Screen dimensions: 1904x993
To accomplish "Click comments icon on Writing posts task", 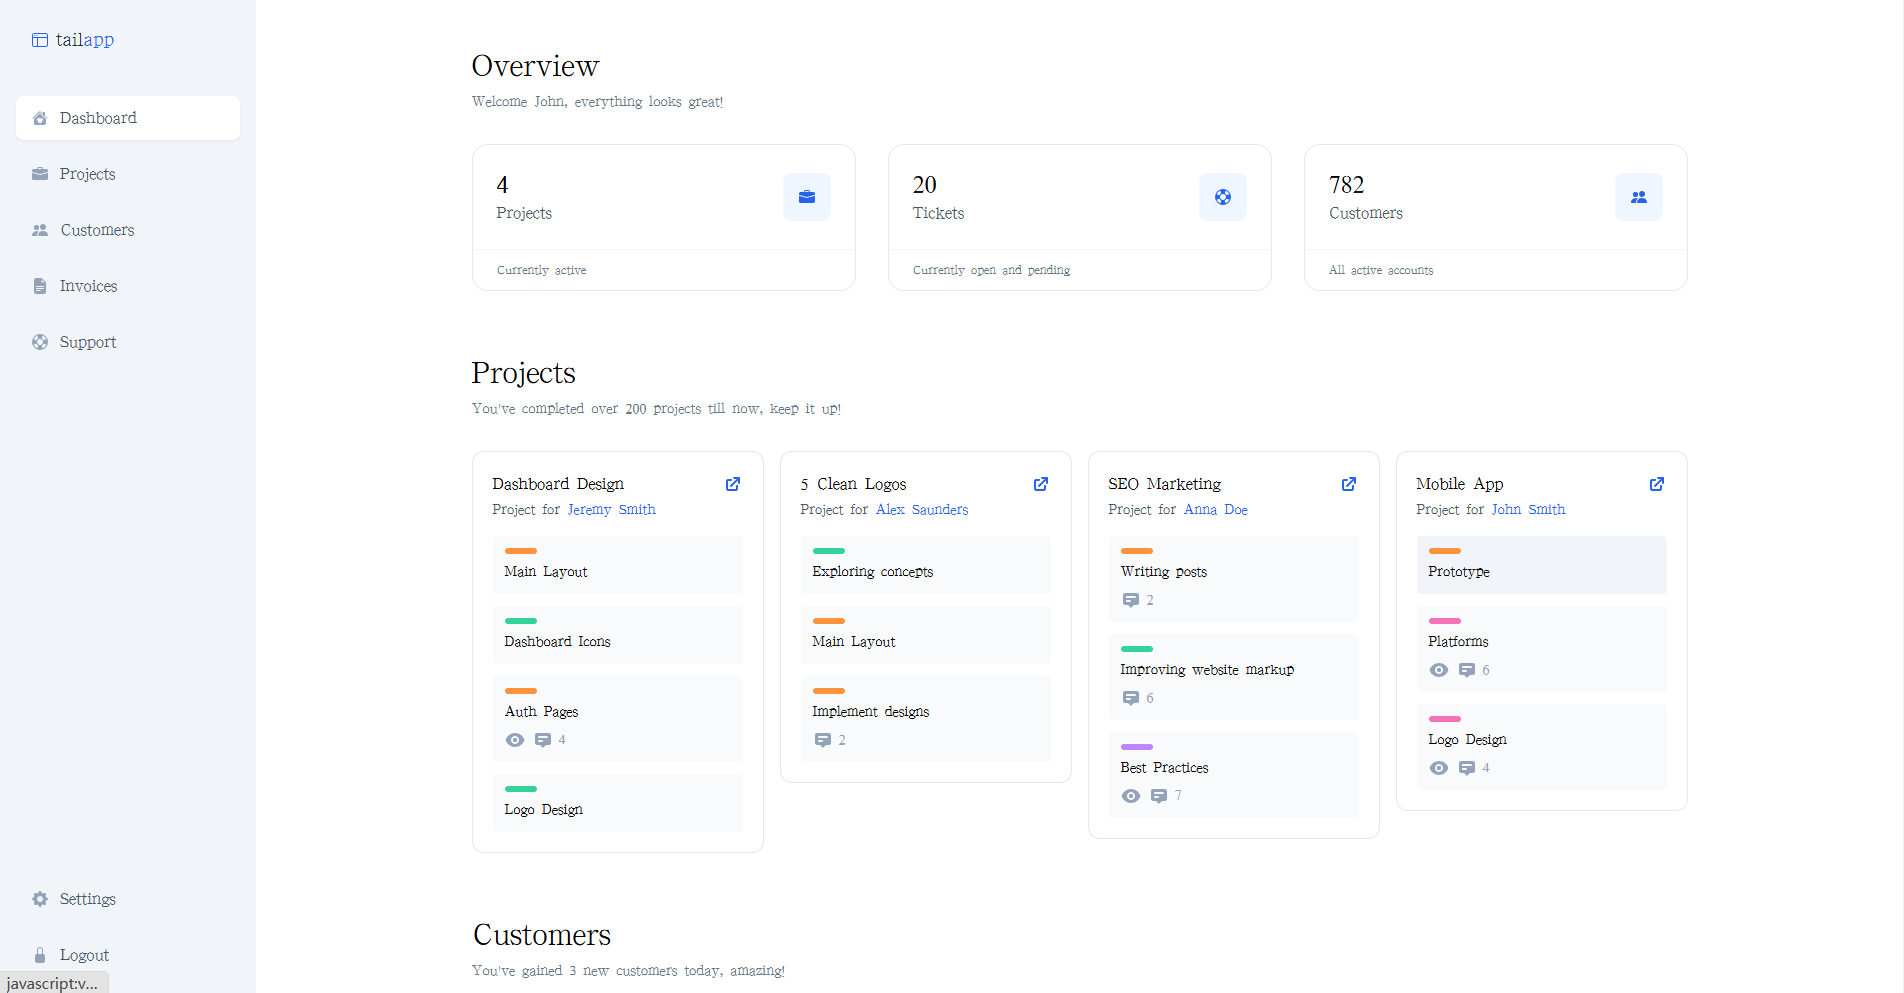I will pyautogui.click(x=1131, y=600).
